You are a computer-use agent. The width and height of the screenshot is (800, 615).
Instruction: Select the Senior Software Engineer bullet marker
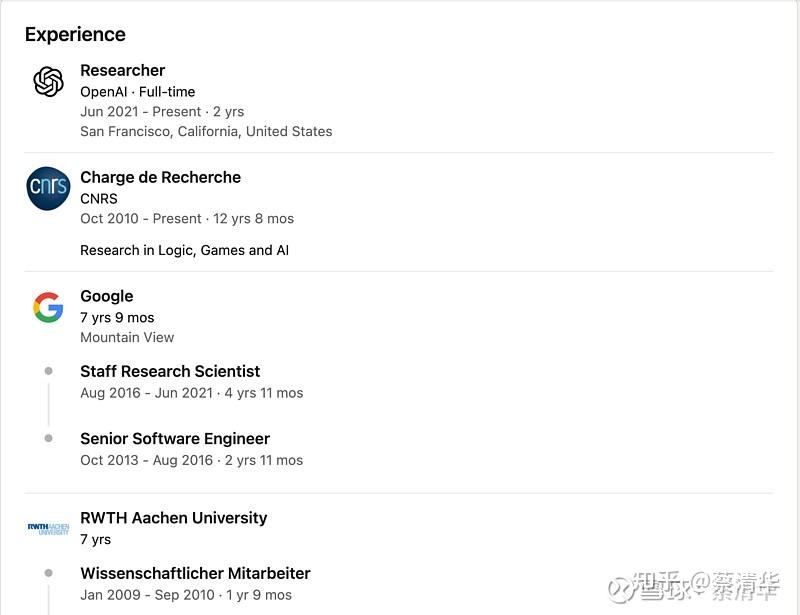[48, 438]
